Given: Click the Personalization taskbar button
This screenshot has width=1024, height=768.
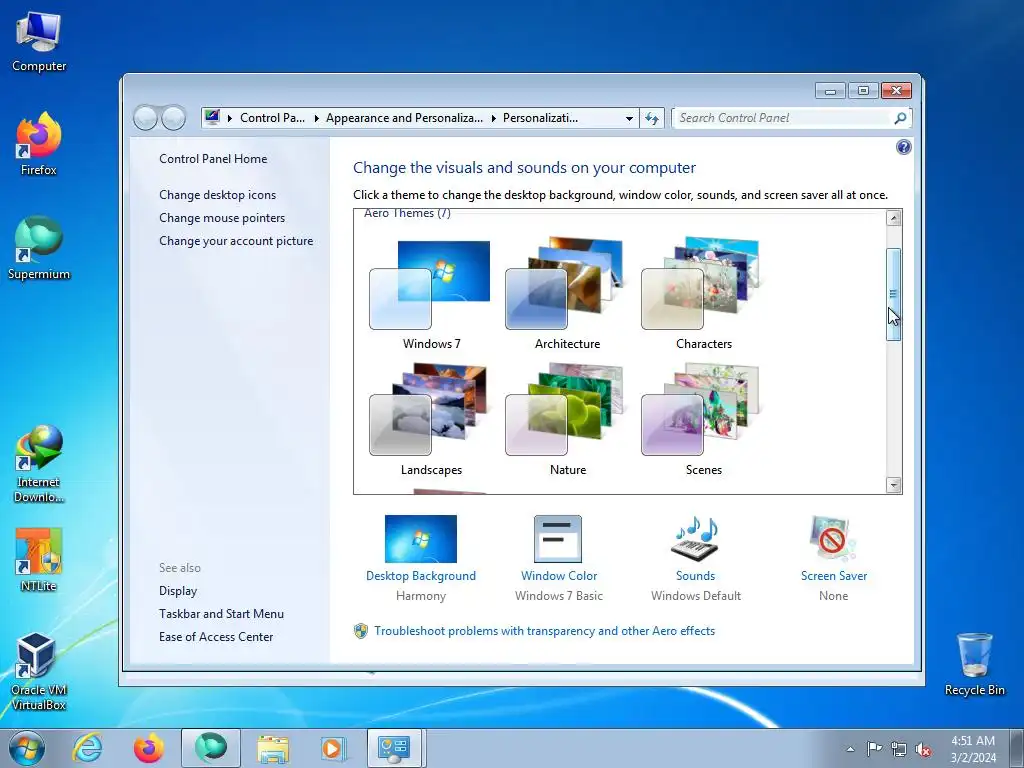Looking at the screenshot, I should click(394, 748).
